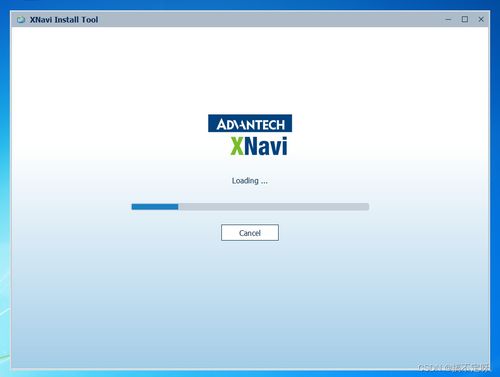Cancel the loading process
Image resolution: width=500 pixels, height=377 pixels.
250,233
